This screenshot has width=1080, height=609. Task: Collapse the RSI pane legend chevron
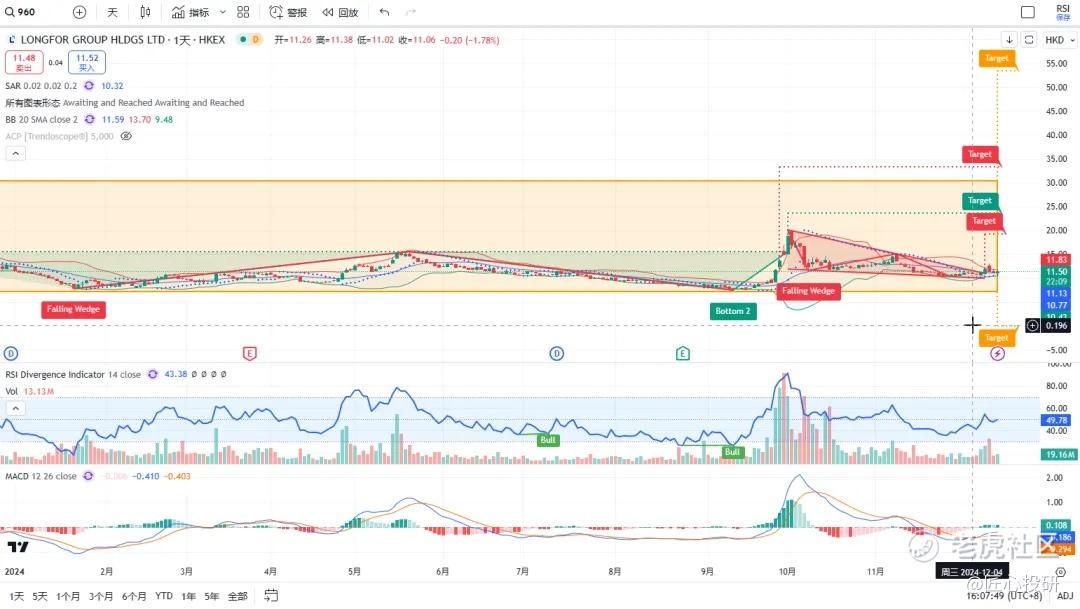pyautogui.click(x=16, y=408)
